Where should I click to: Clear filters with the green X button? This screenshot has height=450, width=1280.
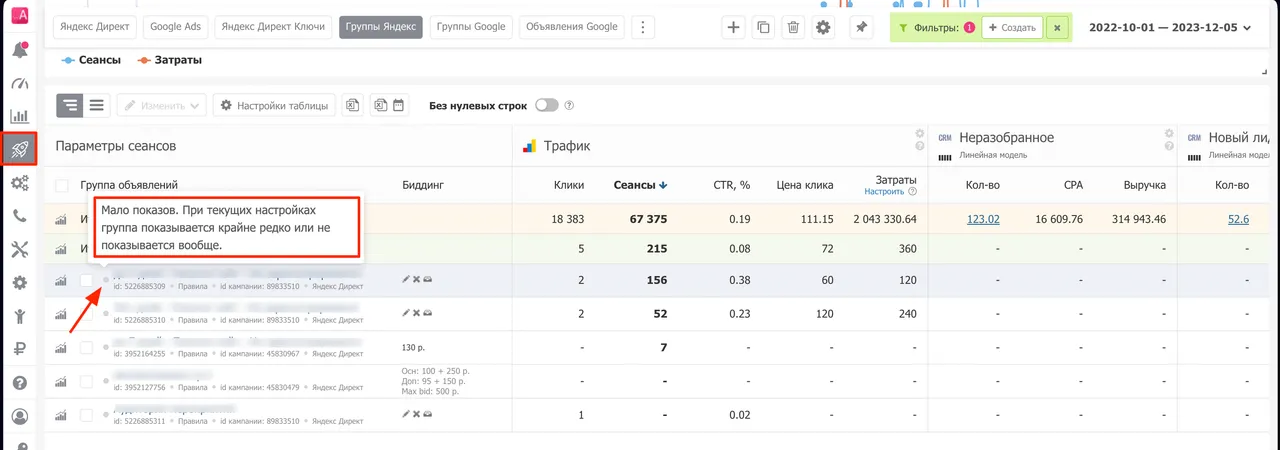click(x=1057, y=28)
